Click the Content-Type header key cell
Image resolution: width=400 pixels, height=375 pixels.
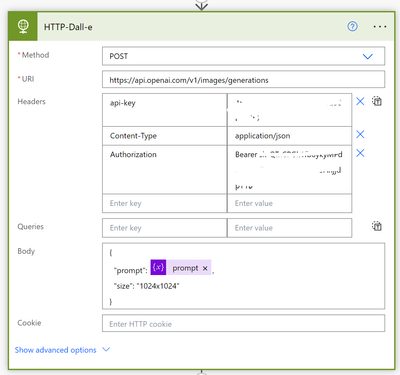(x=164, y=136)
